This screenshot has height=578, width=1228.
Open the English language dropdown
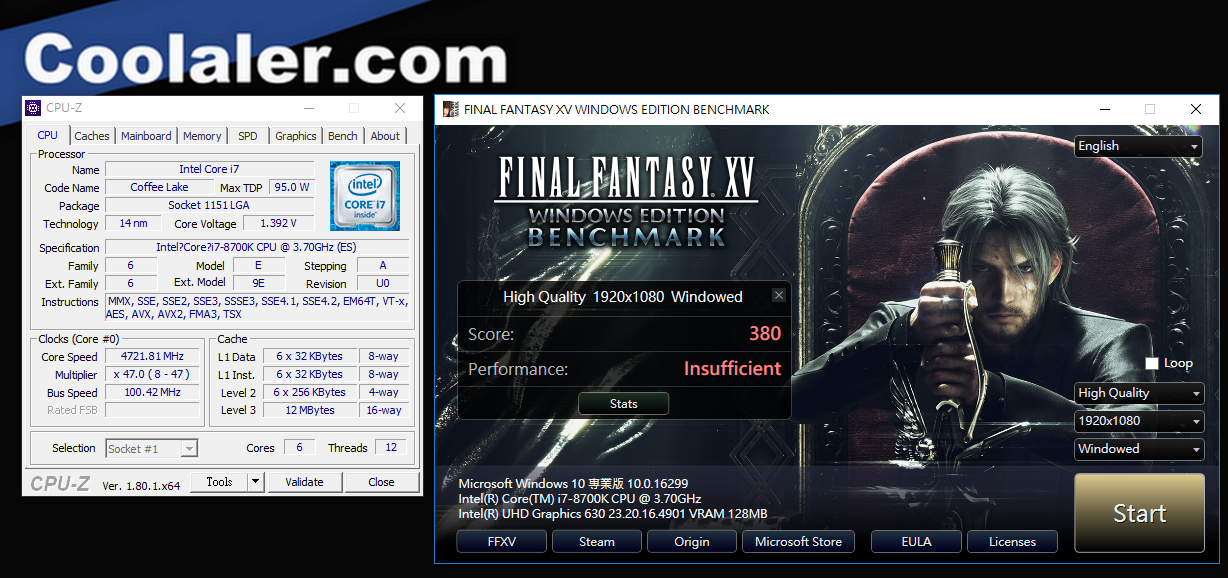tap(1139, 146)
